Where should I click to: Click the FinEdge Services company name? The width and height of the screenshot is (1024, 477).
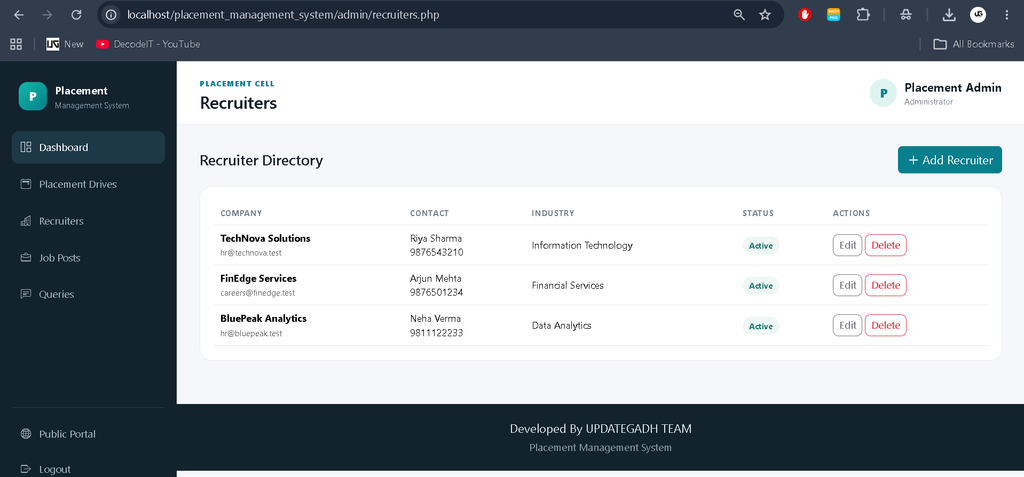pyautogui.click(x=258, y=278)
